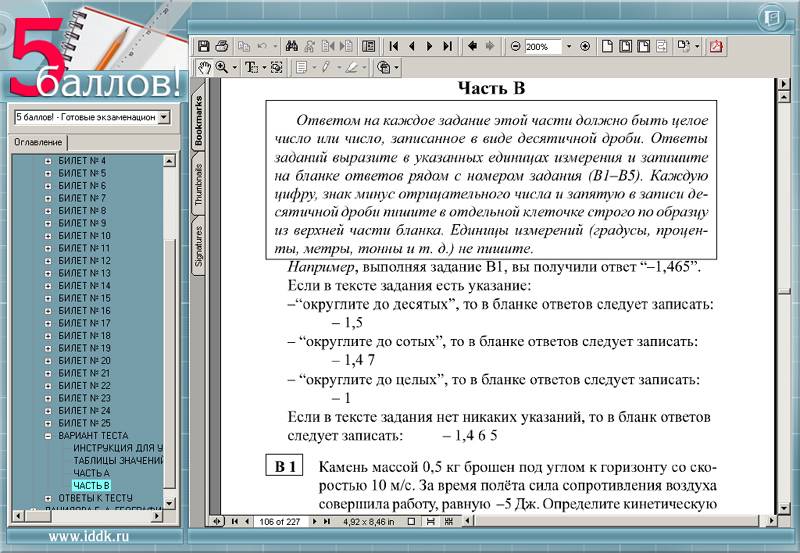This screenshot has height=553, width=800.
Task: Select the Hand tool
Action: click(204, 67)
